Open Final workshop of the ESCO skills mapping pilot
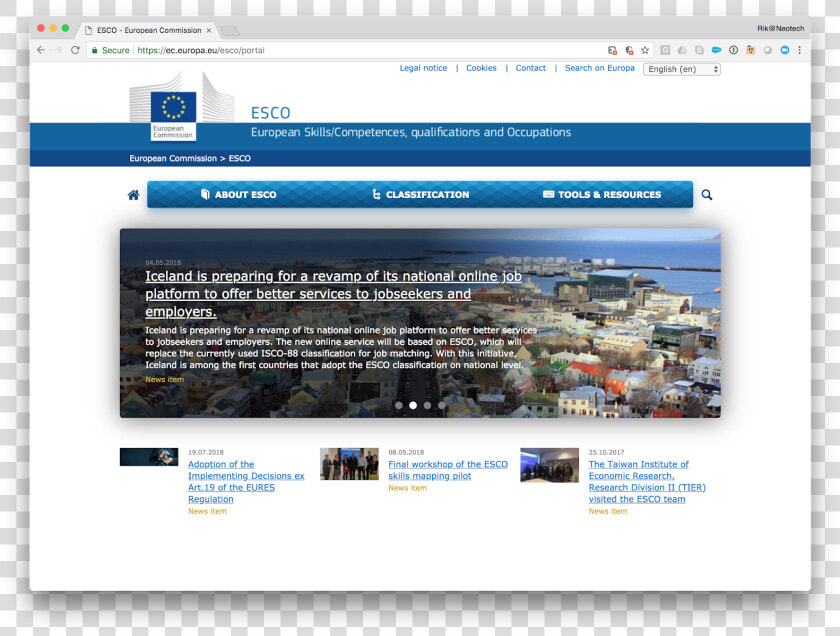This screenshot has height=636, width=840. click(x=448, y=470)
